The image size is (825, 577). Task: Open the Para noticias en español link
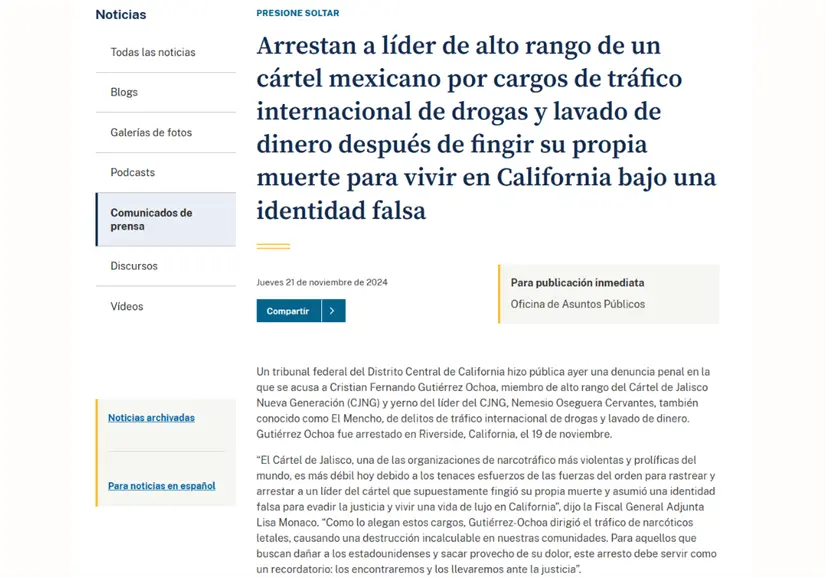(161, 486)
